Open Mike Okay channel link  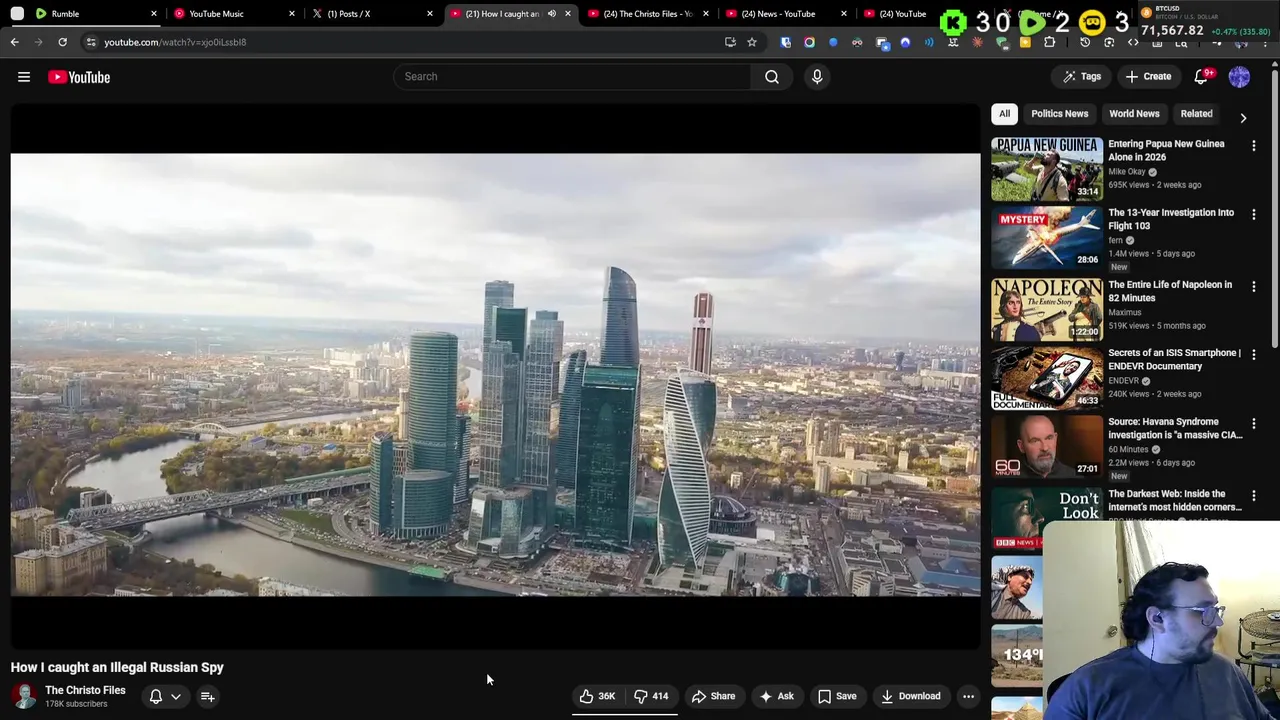1127,172
